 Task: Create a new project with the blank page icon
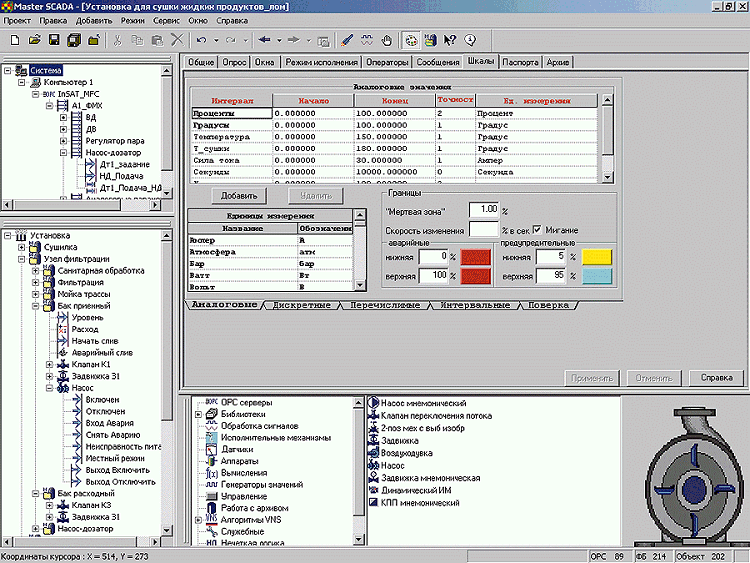pyautogui.click(x=15, y=40)
